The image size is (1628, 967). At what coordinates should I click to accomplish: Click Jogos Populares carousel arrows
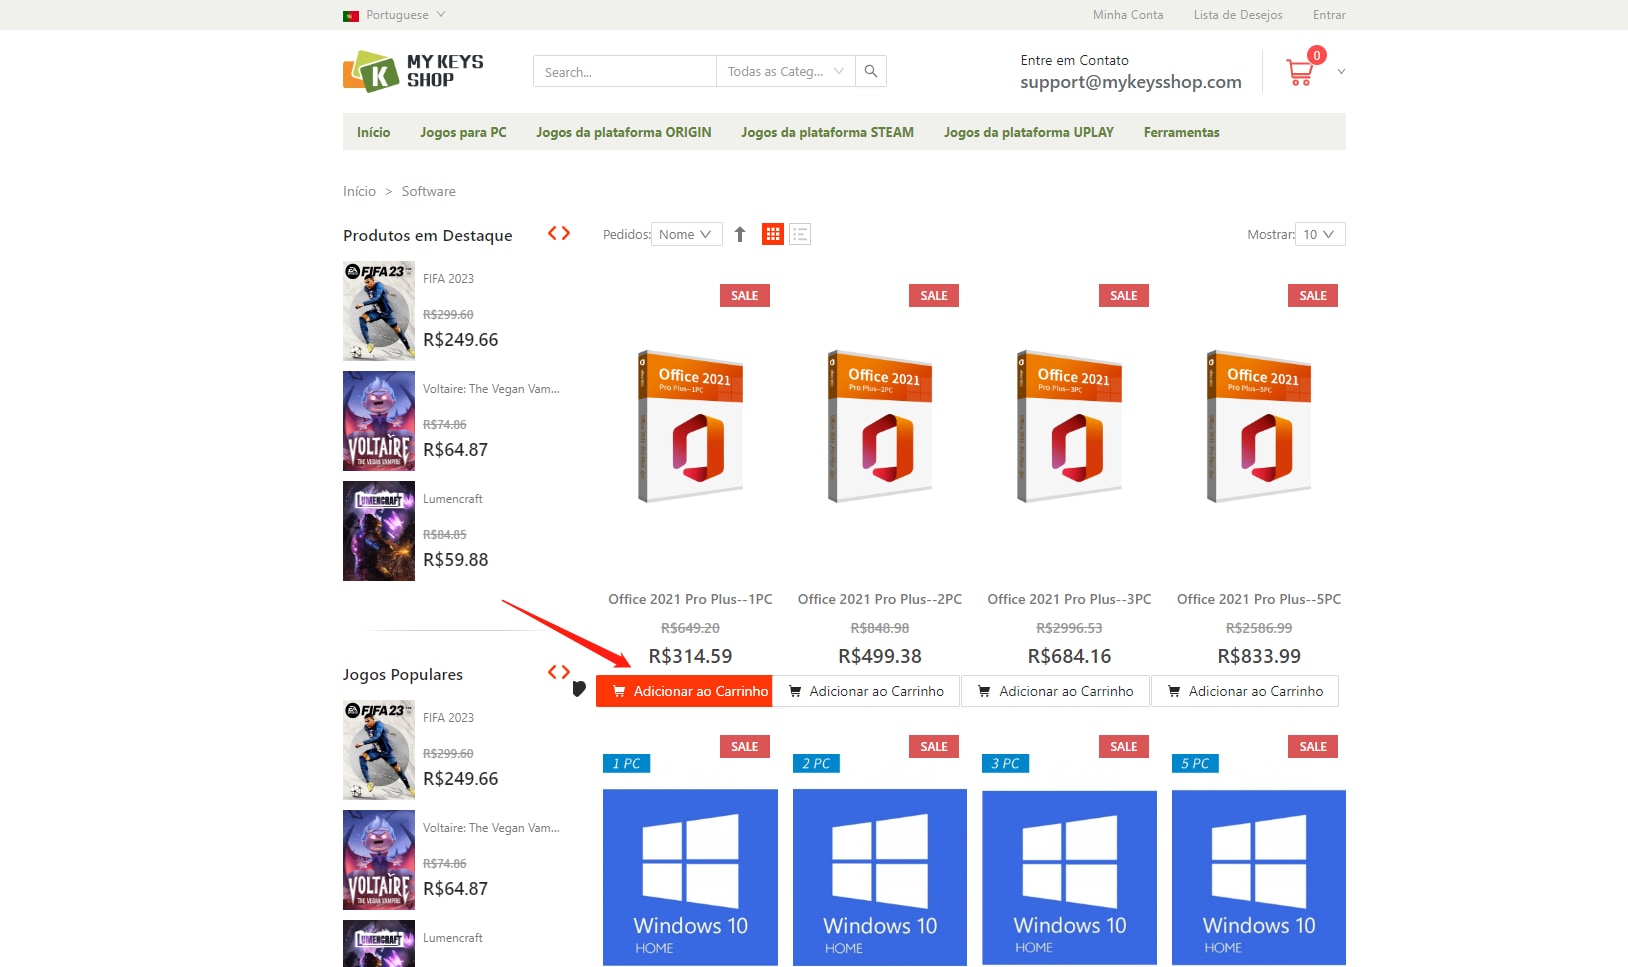point(559,672)
